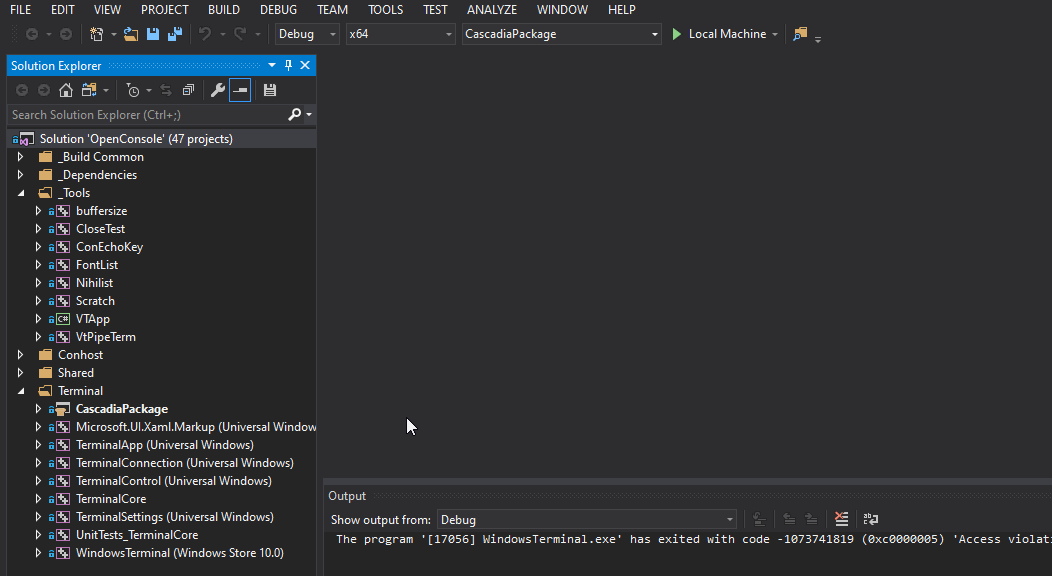
Task: Go to previous message in Output window
Action: (x=789, y=519)
